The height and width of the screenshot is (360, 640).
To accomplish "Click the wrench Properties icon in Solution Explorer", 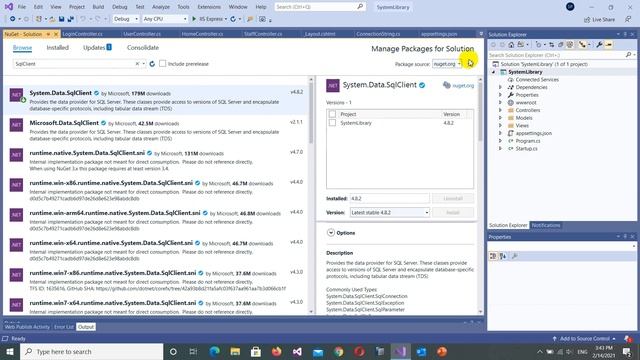I will click(599, 45).
